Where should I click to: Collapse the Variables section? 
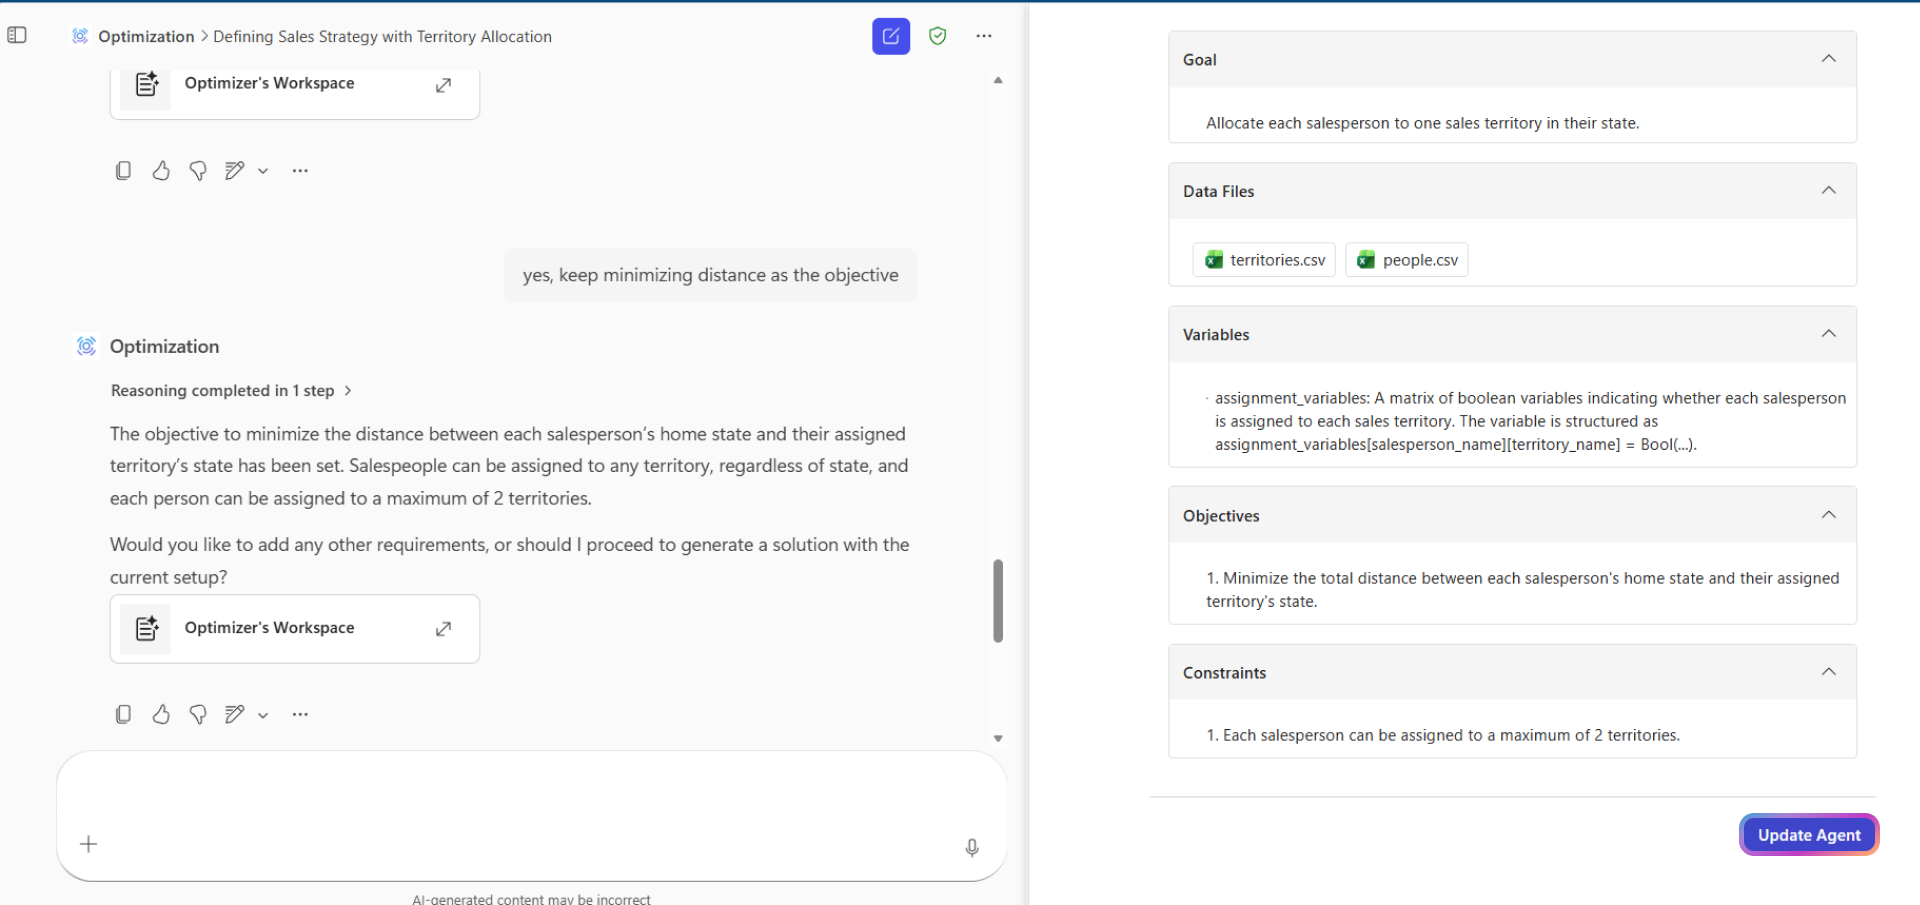click(1828, 334)
